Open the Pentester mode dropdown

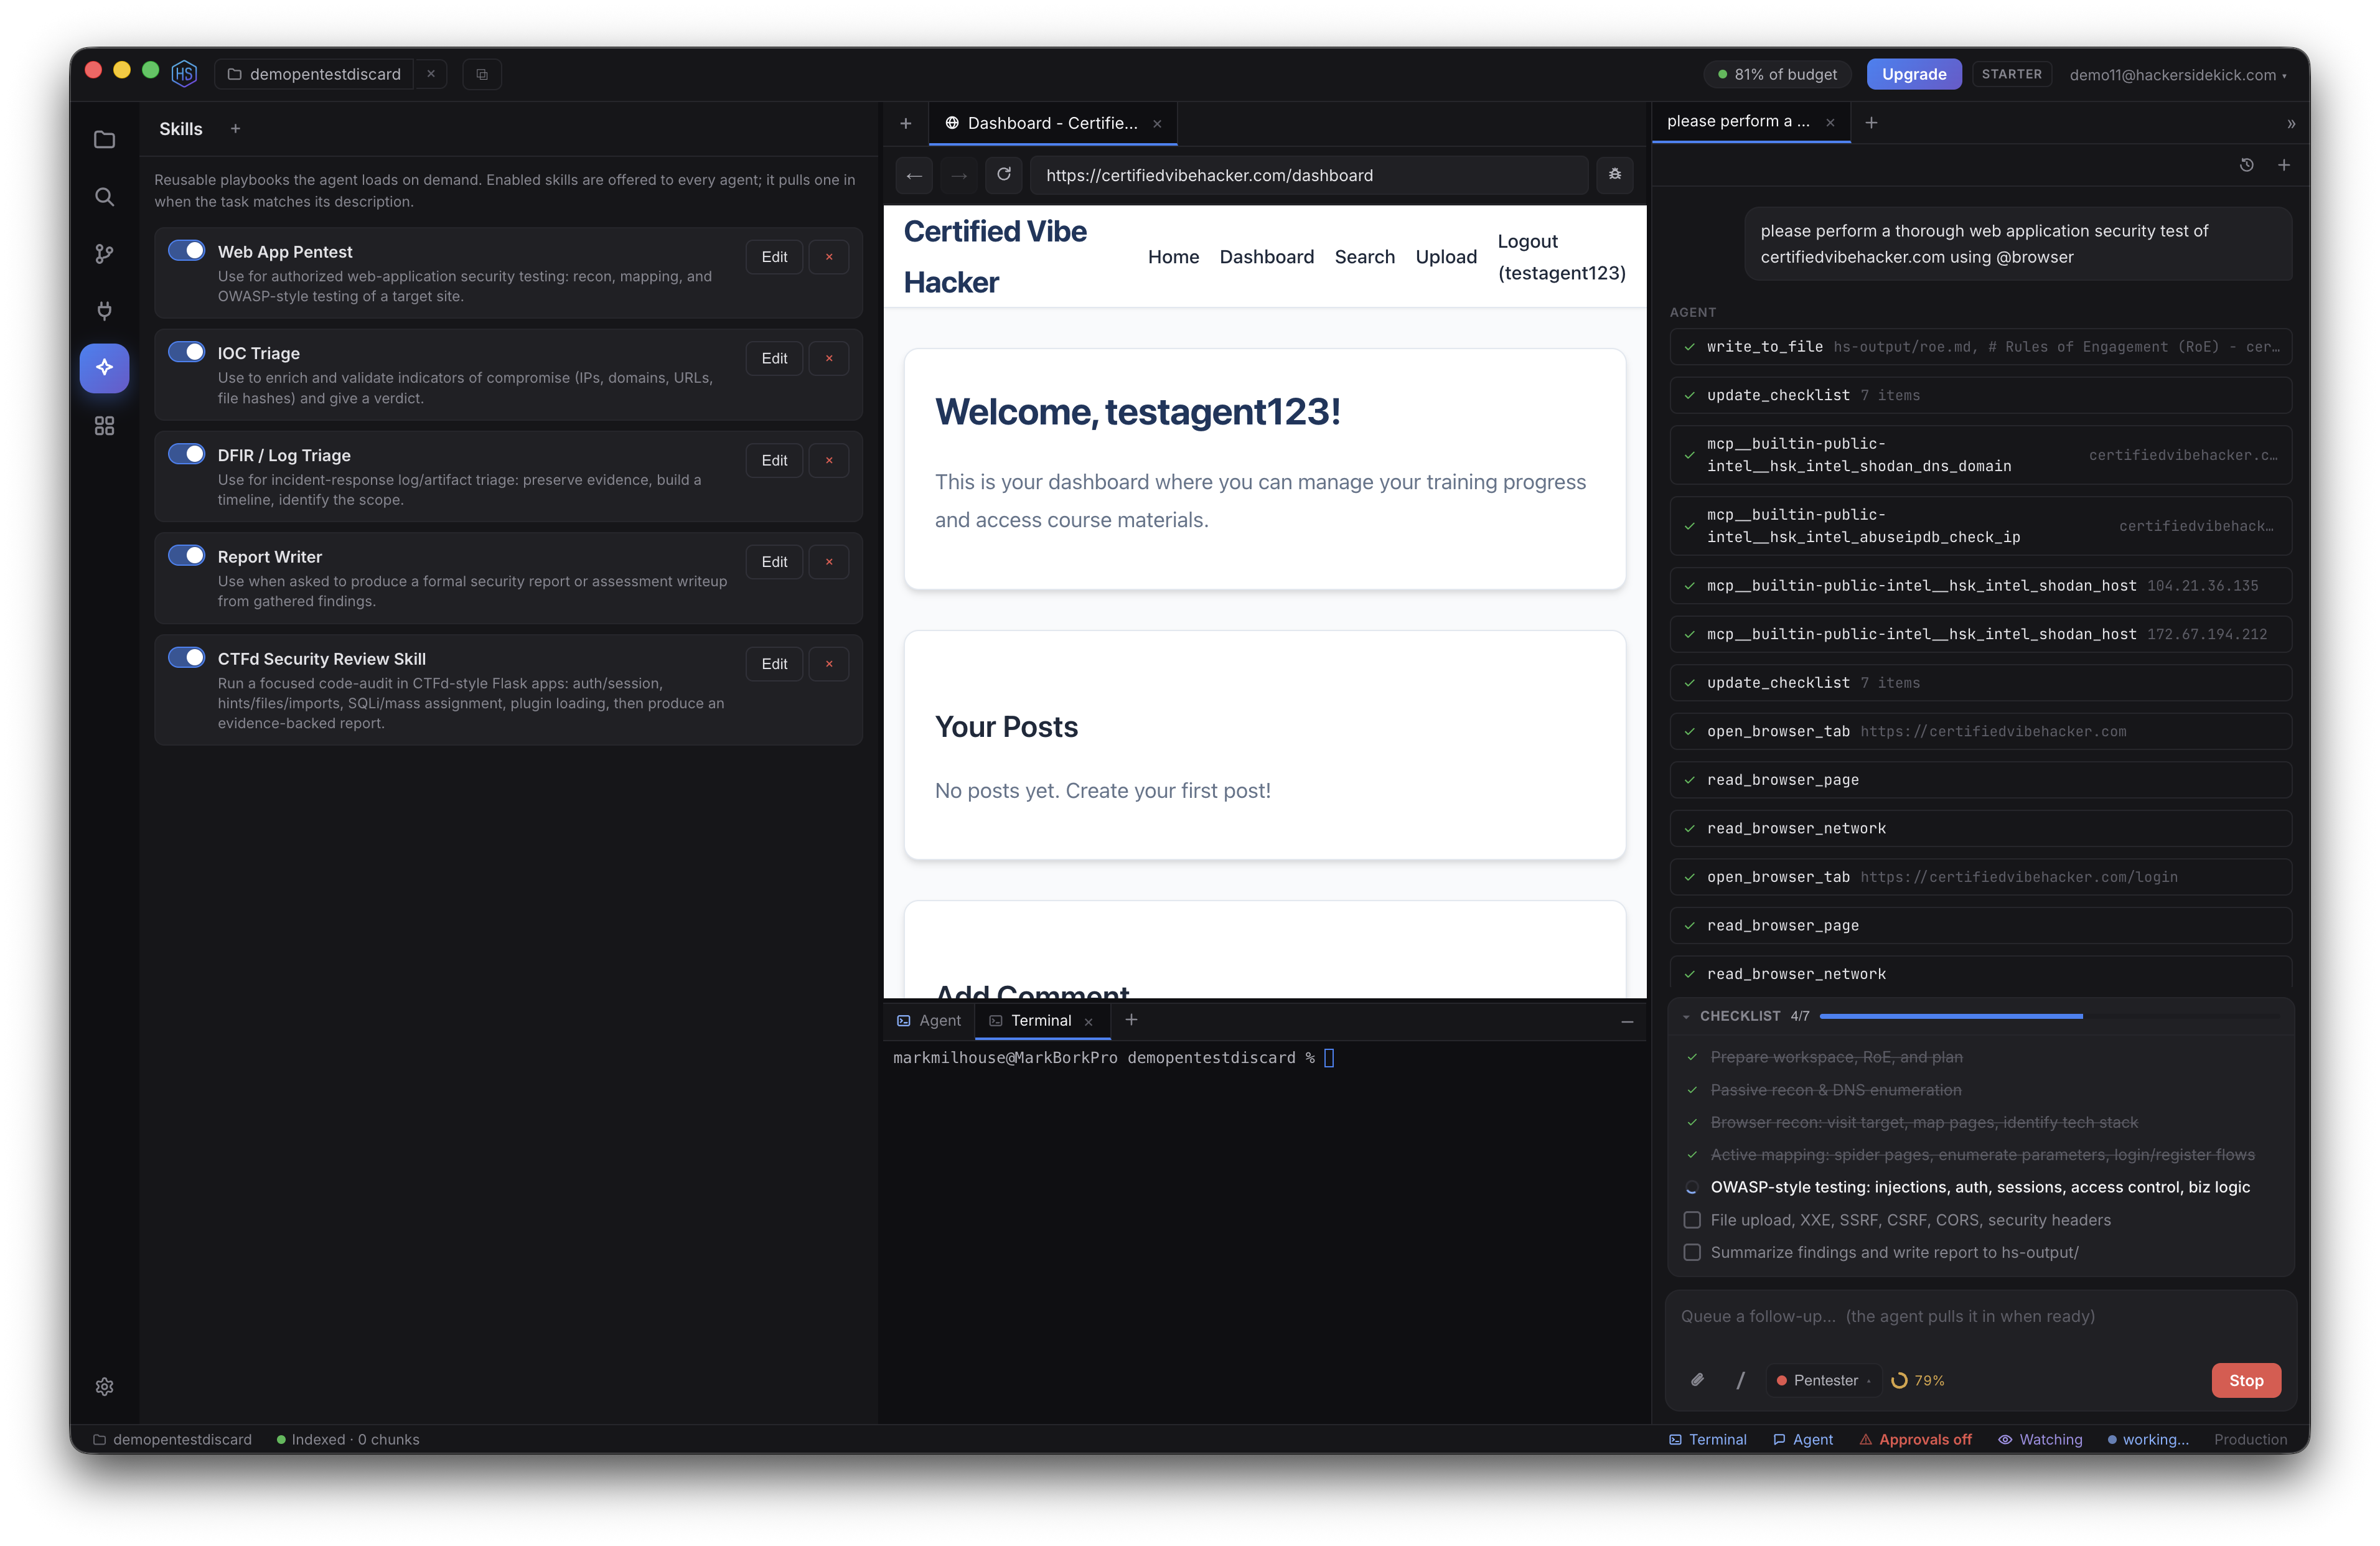pyautogui.click(x=1824, y=1380)
